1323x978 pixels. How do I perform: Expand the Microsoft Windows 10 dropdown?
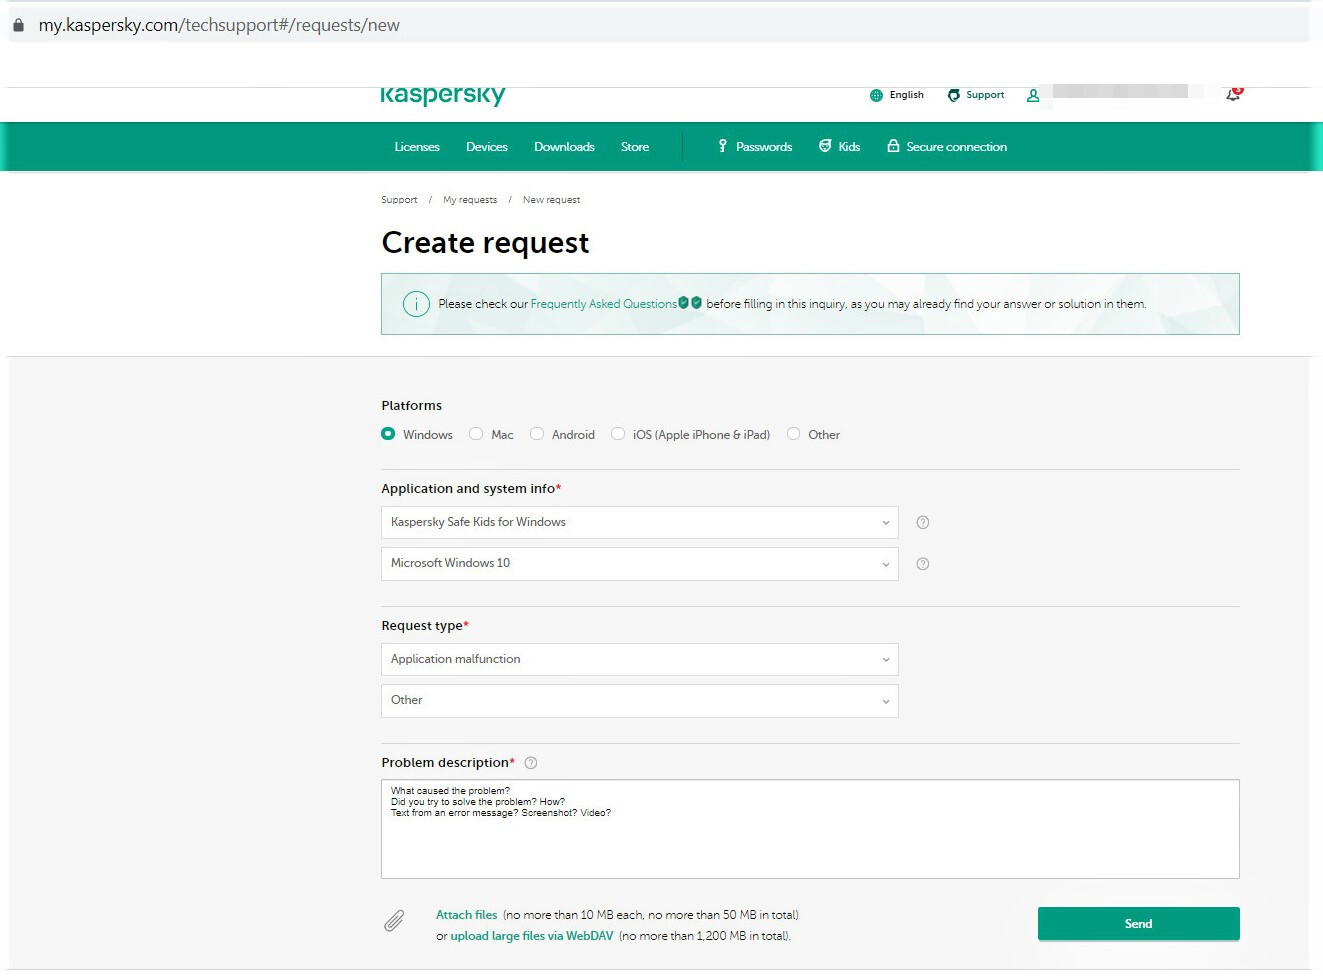[x=639, y=564]
